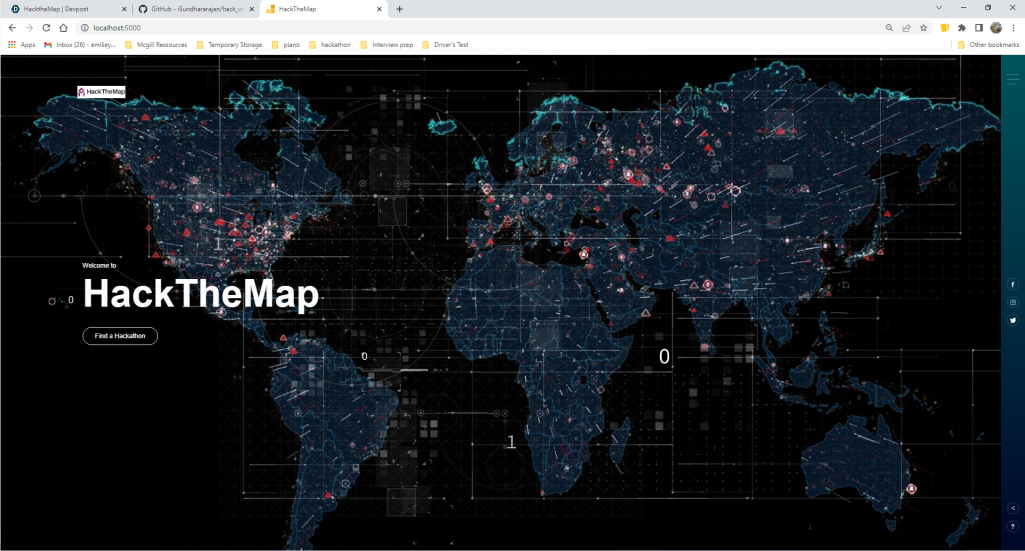This screenshot has width=1025, height=551.
Task: Click the share icon in sidebar
Action: tap(1013, 508)
